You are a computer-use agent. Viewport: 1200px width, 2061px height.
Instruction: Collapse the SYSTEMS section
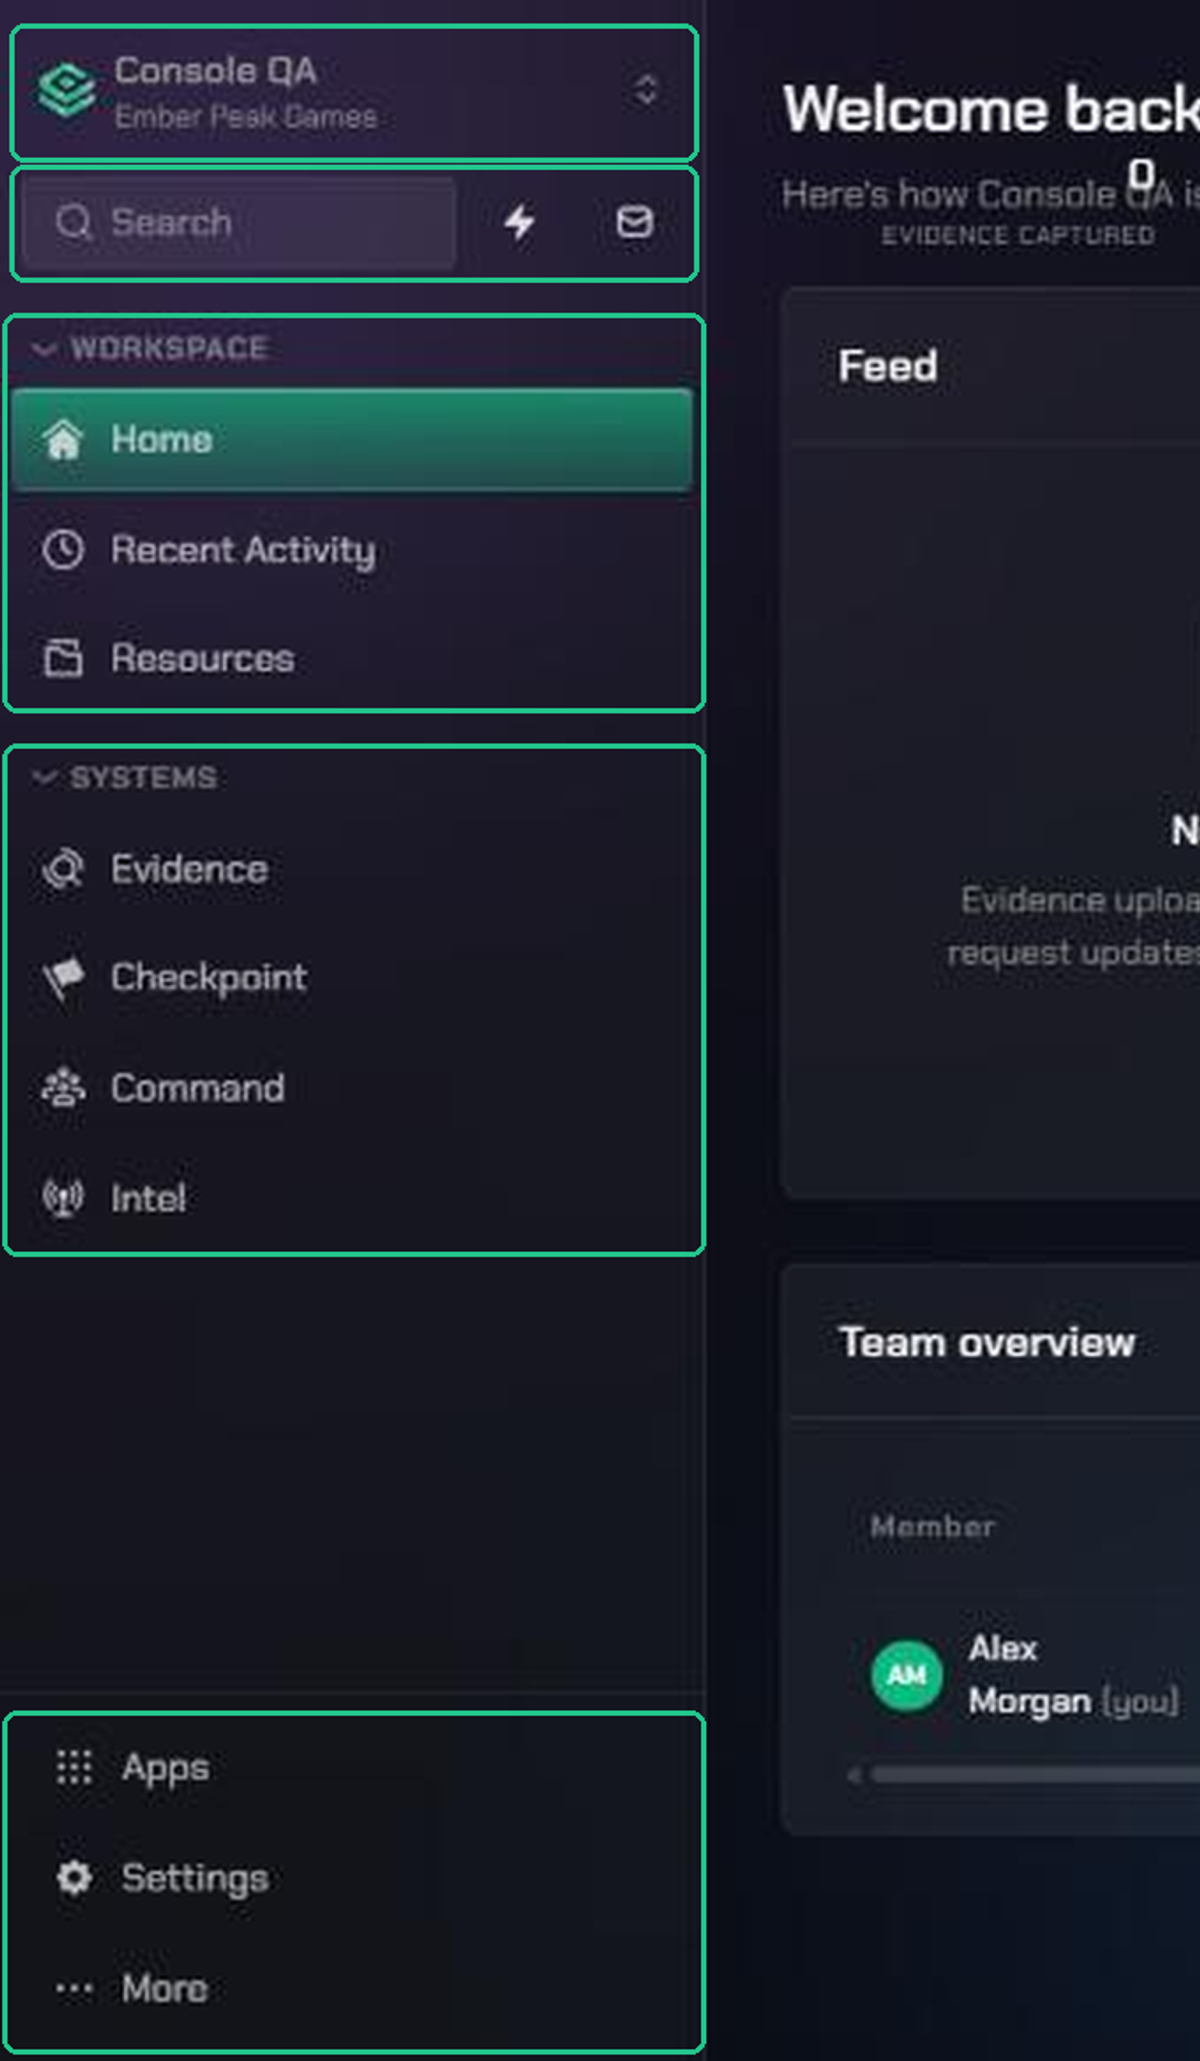click(x=125, y=778)
